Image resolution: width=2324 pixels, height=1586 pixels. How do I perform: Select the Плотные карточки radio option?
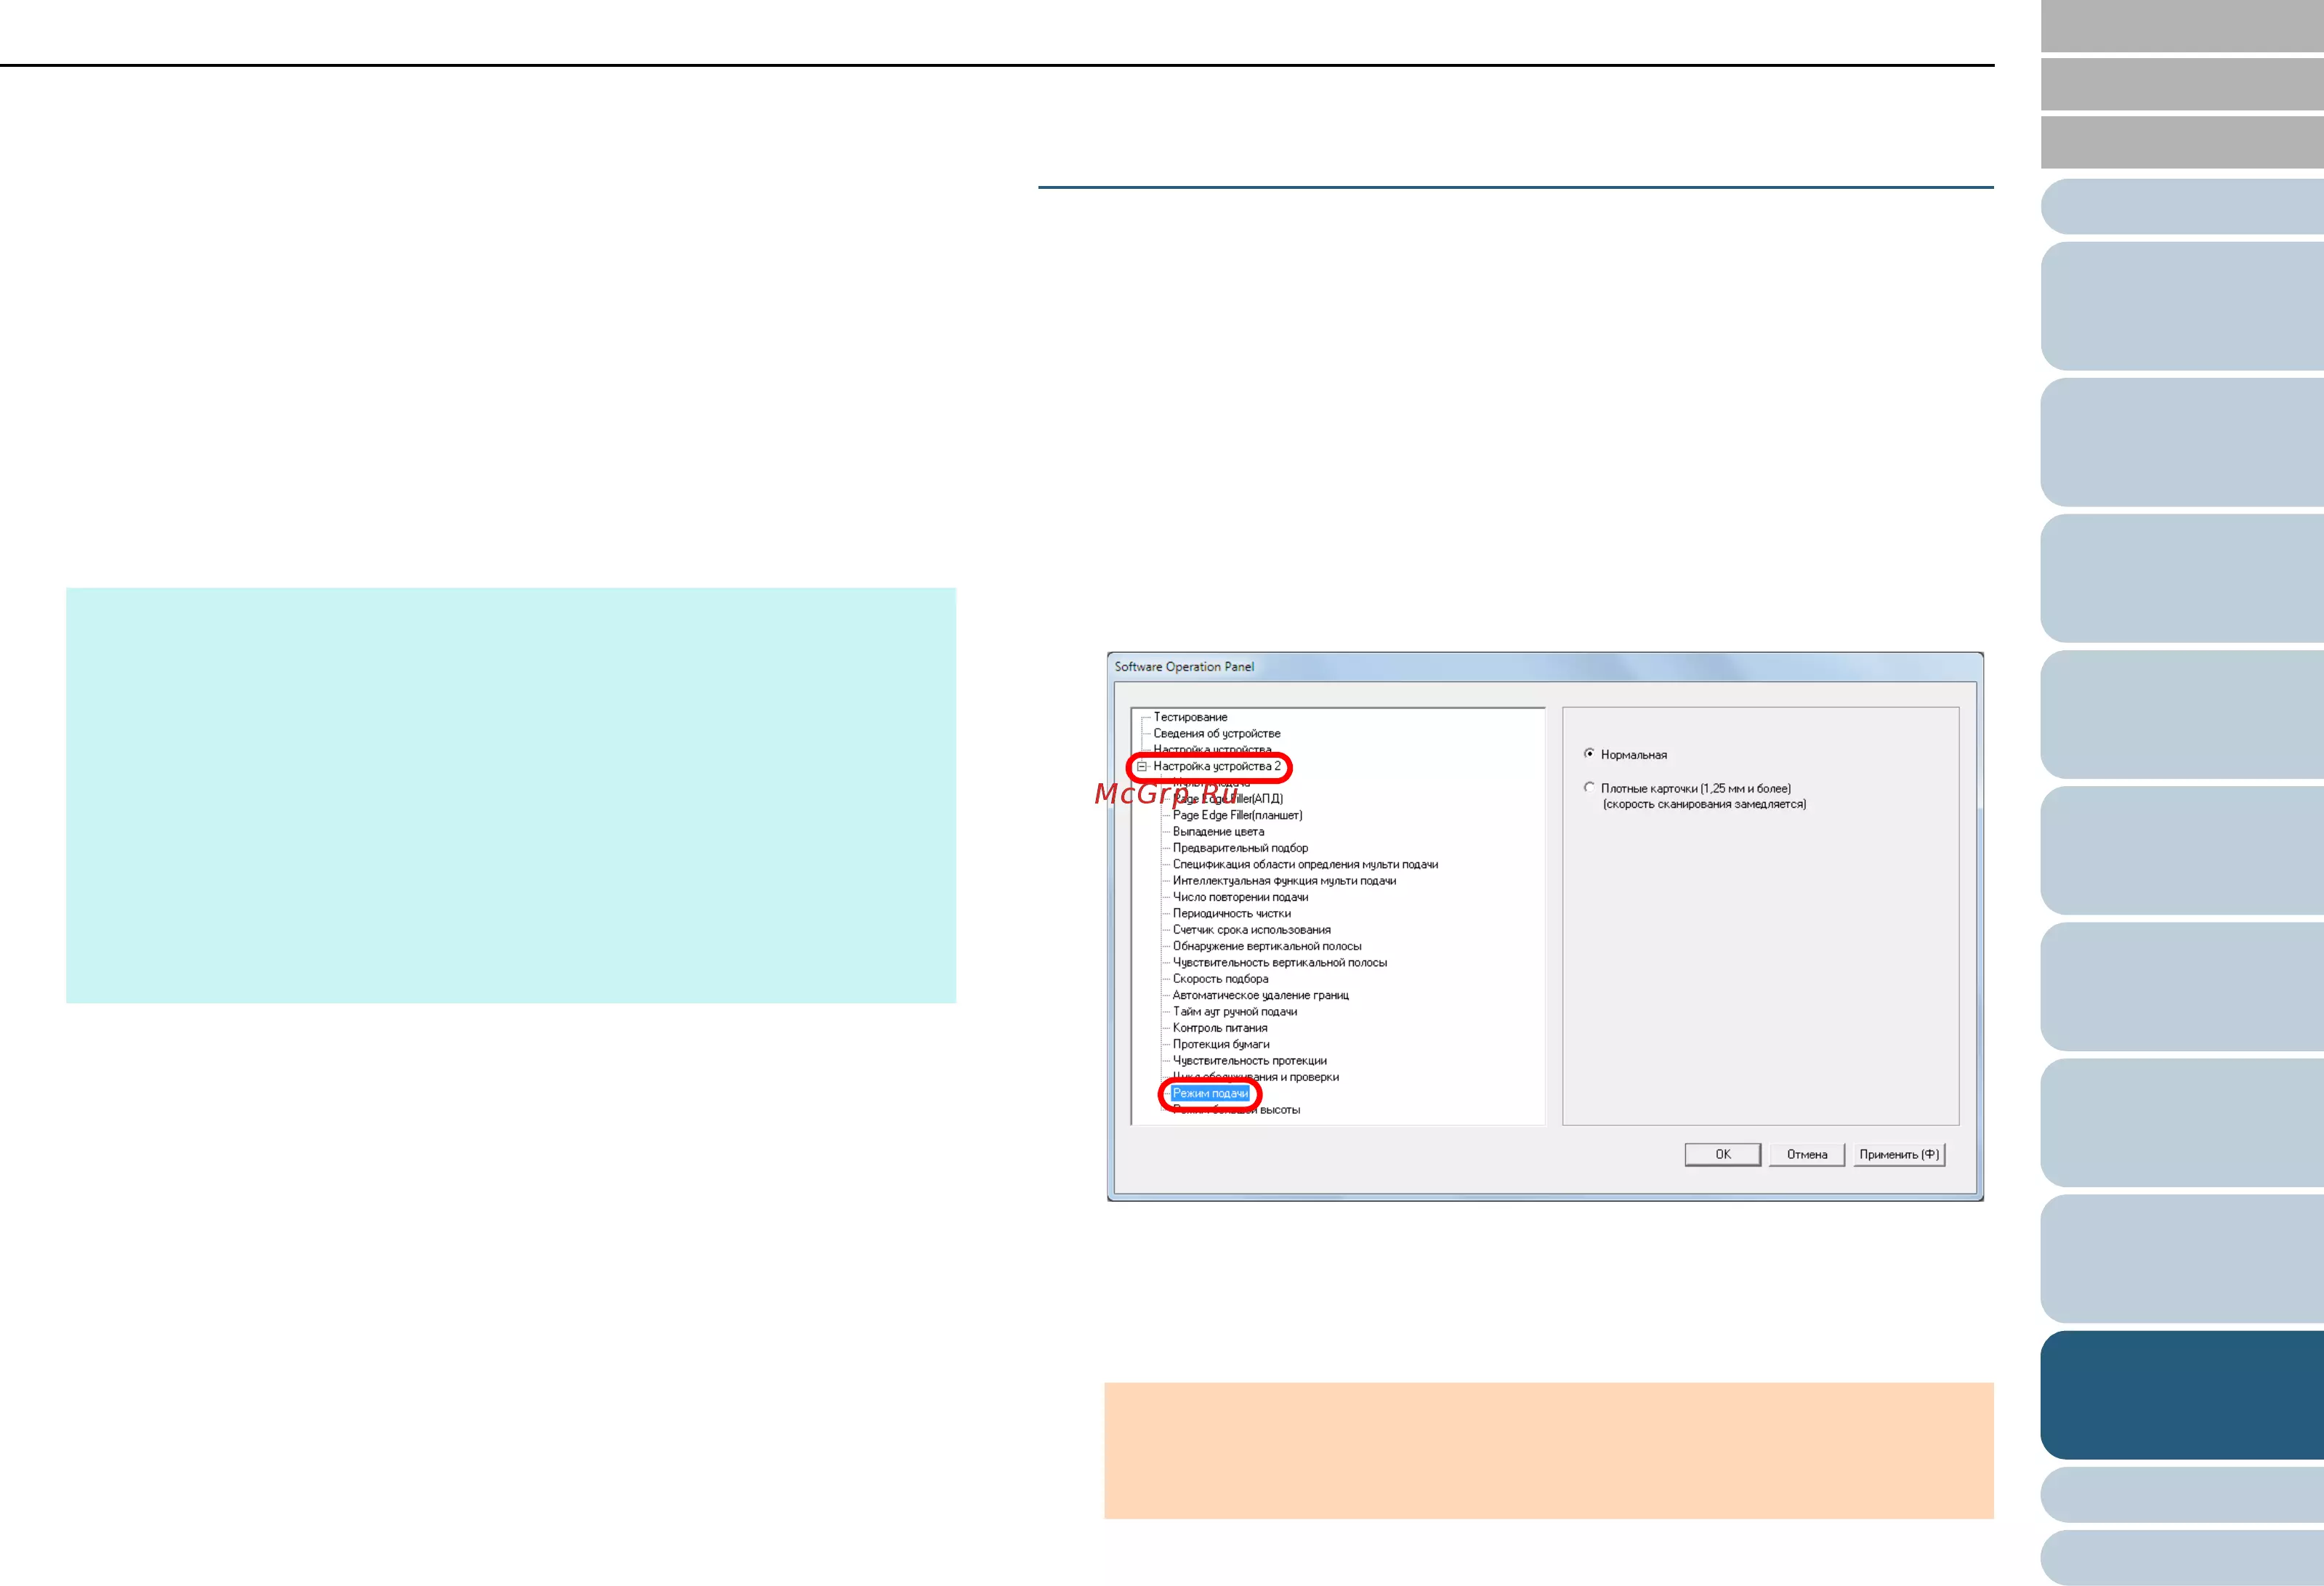pos(1589,788)
